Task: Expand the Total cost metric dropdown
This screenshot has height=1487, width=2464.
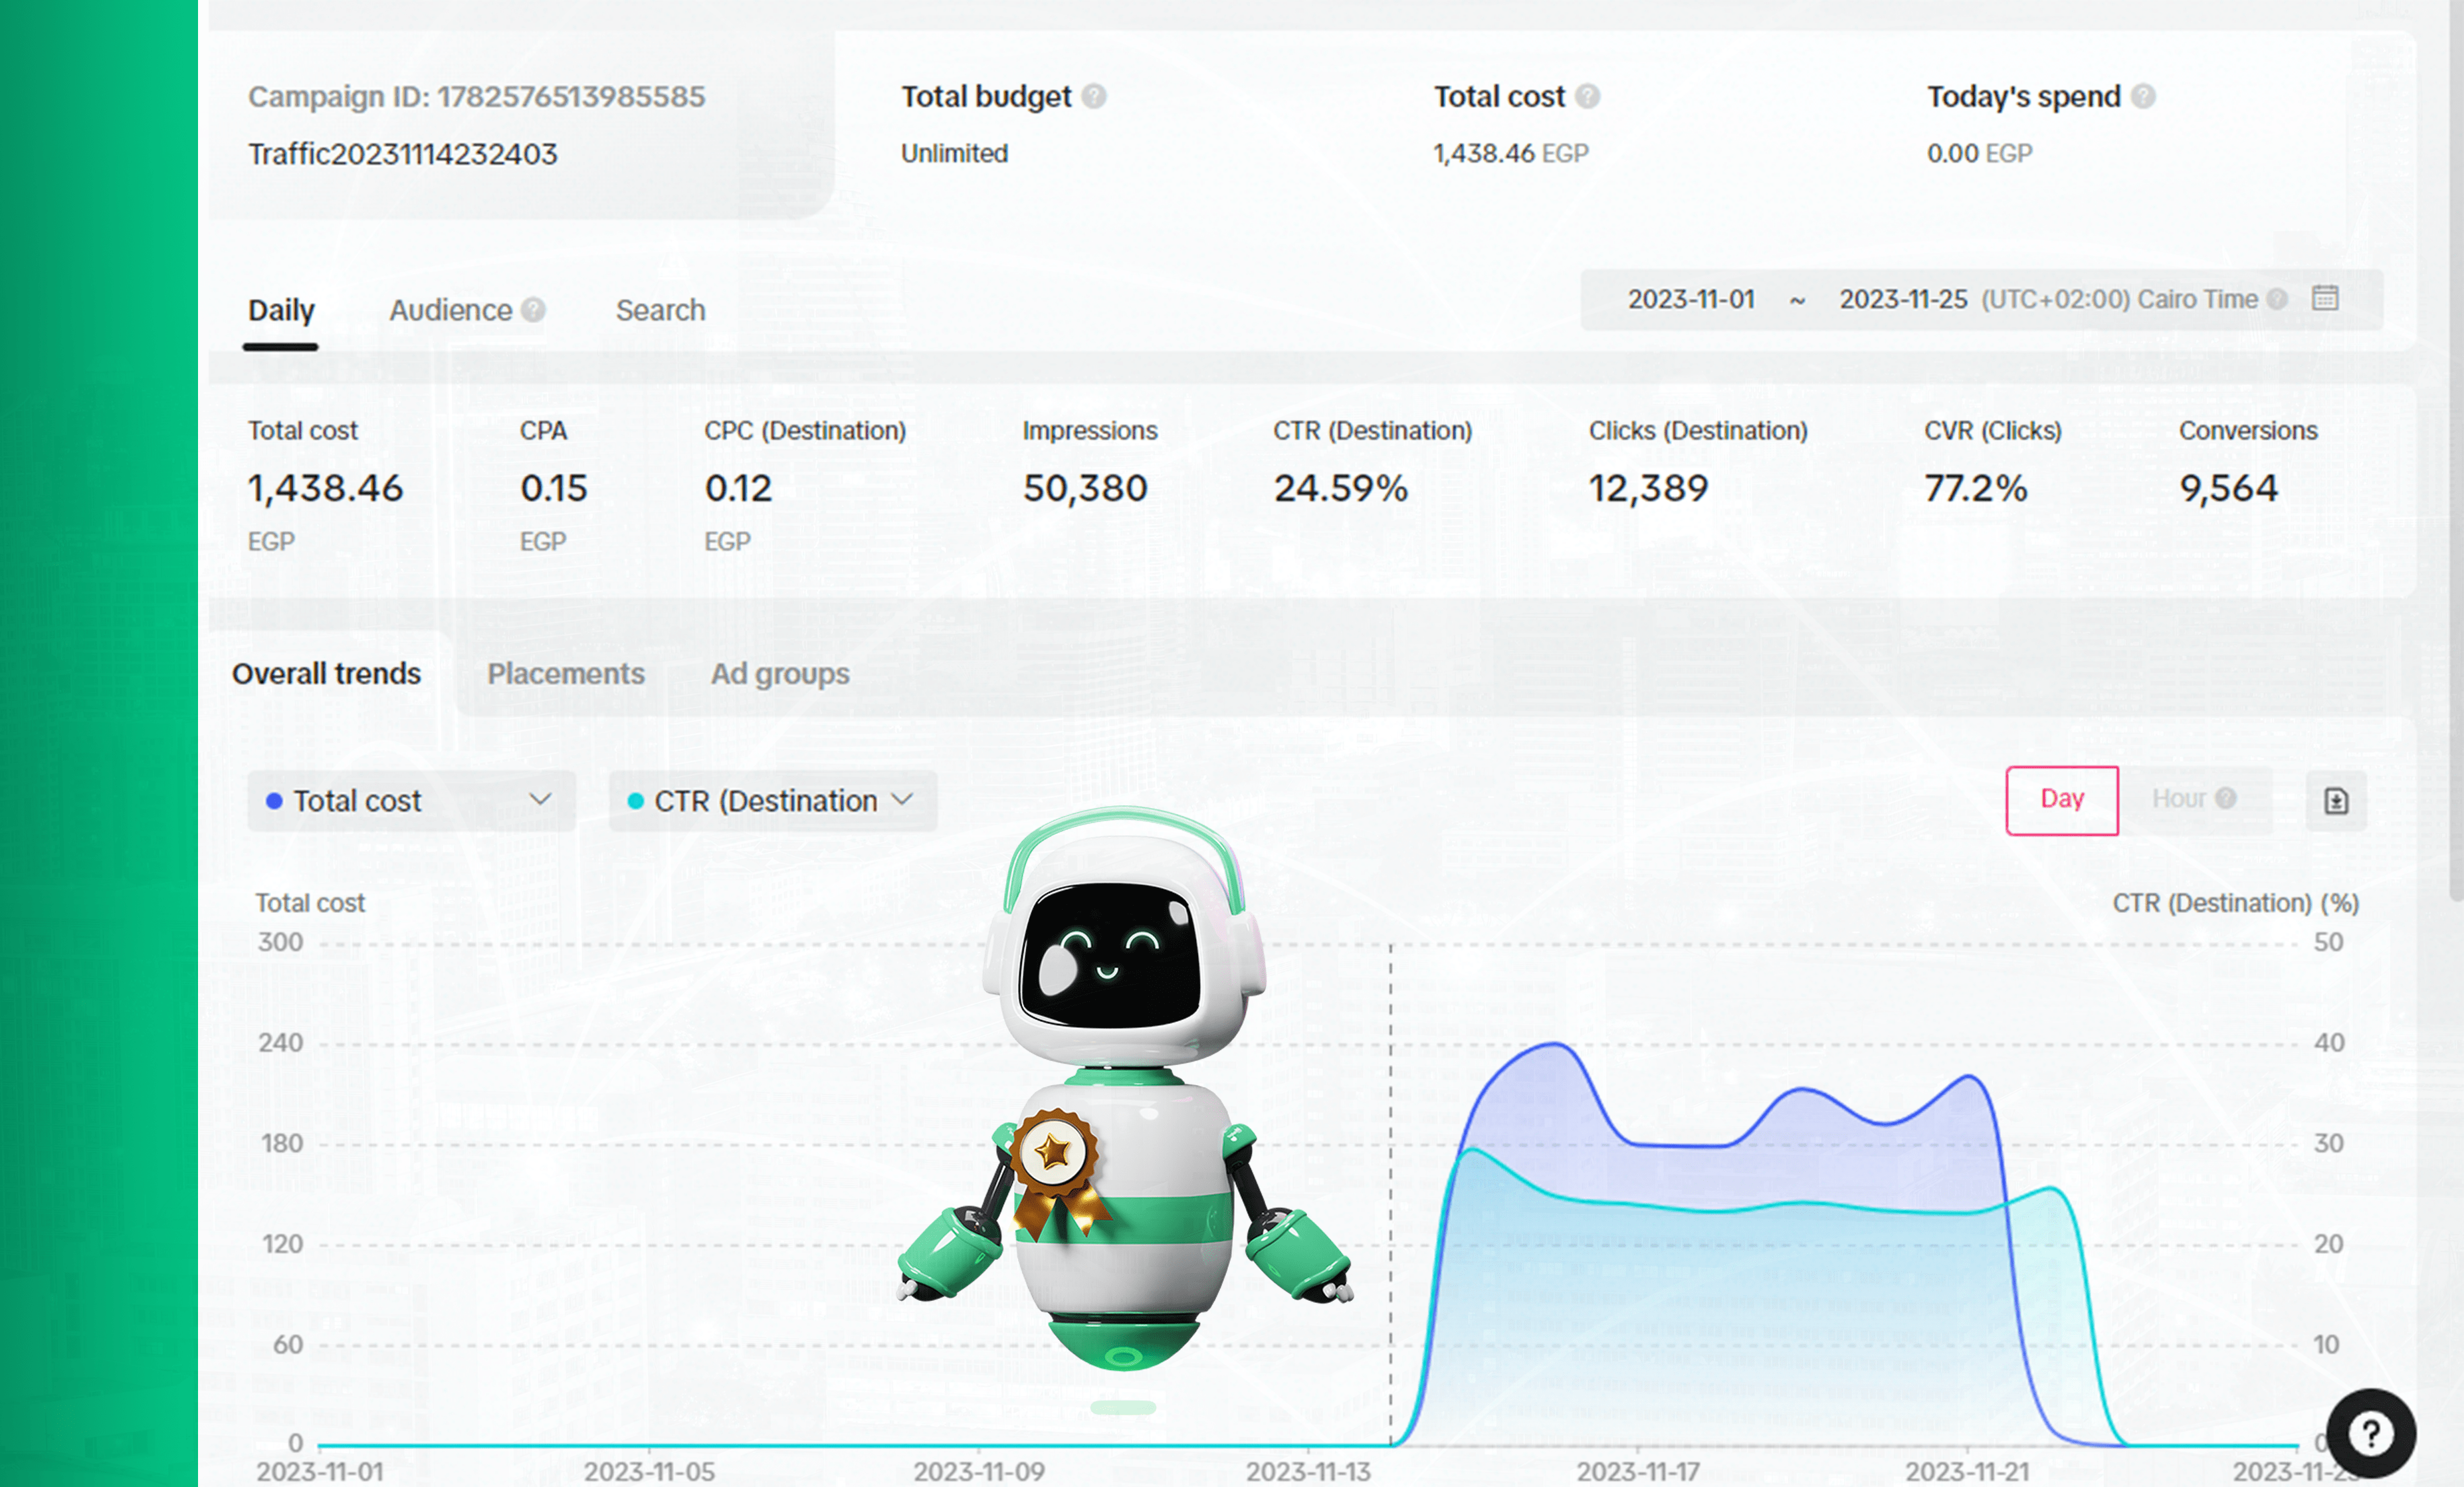Action: 411,800
